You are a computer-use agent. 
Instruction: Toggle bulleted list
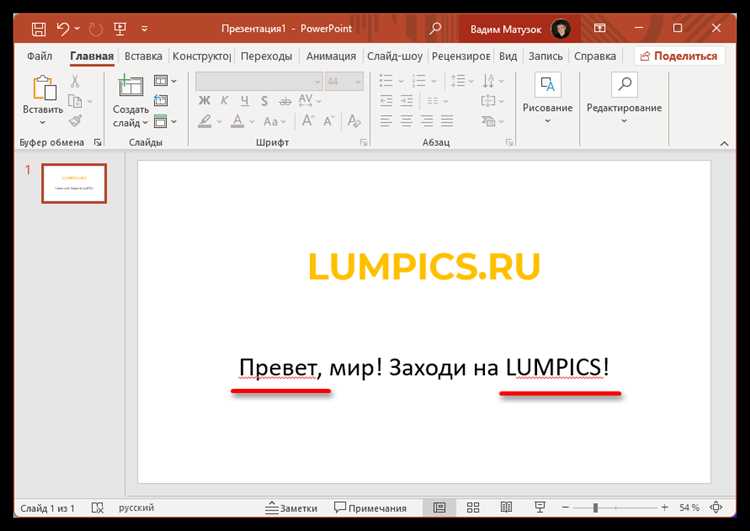[x=386, y=81]
